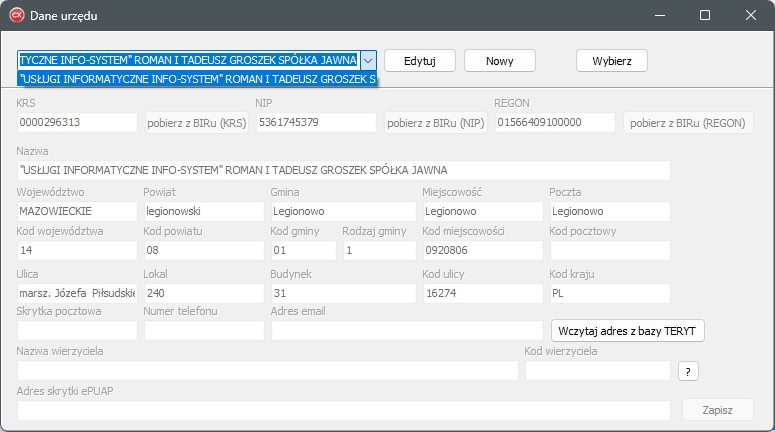Expand the office name combo box arrow
Screen dimensions: 775x432
point(368,60)
